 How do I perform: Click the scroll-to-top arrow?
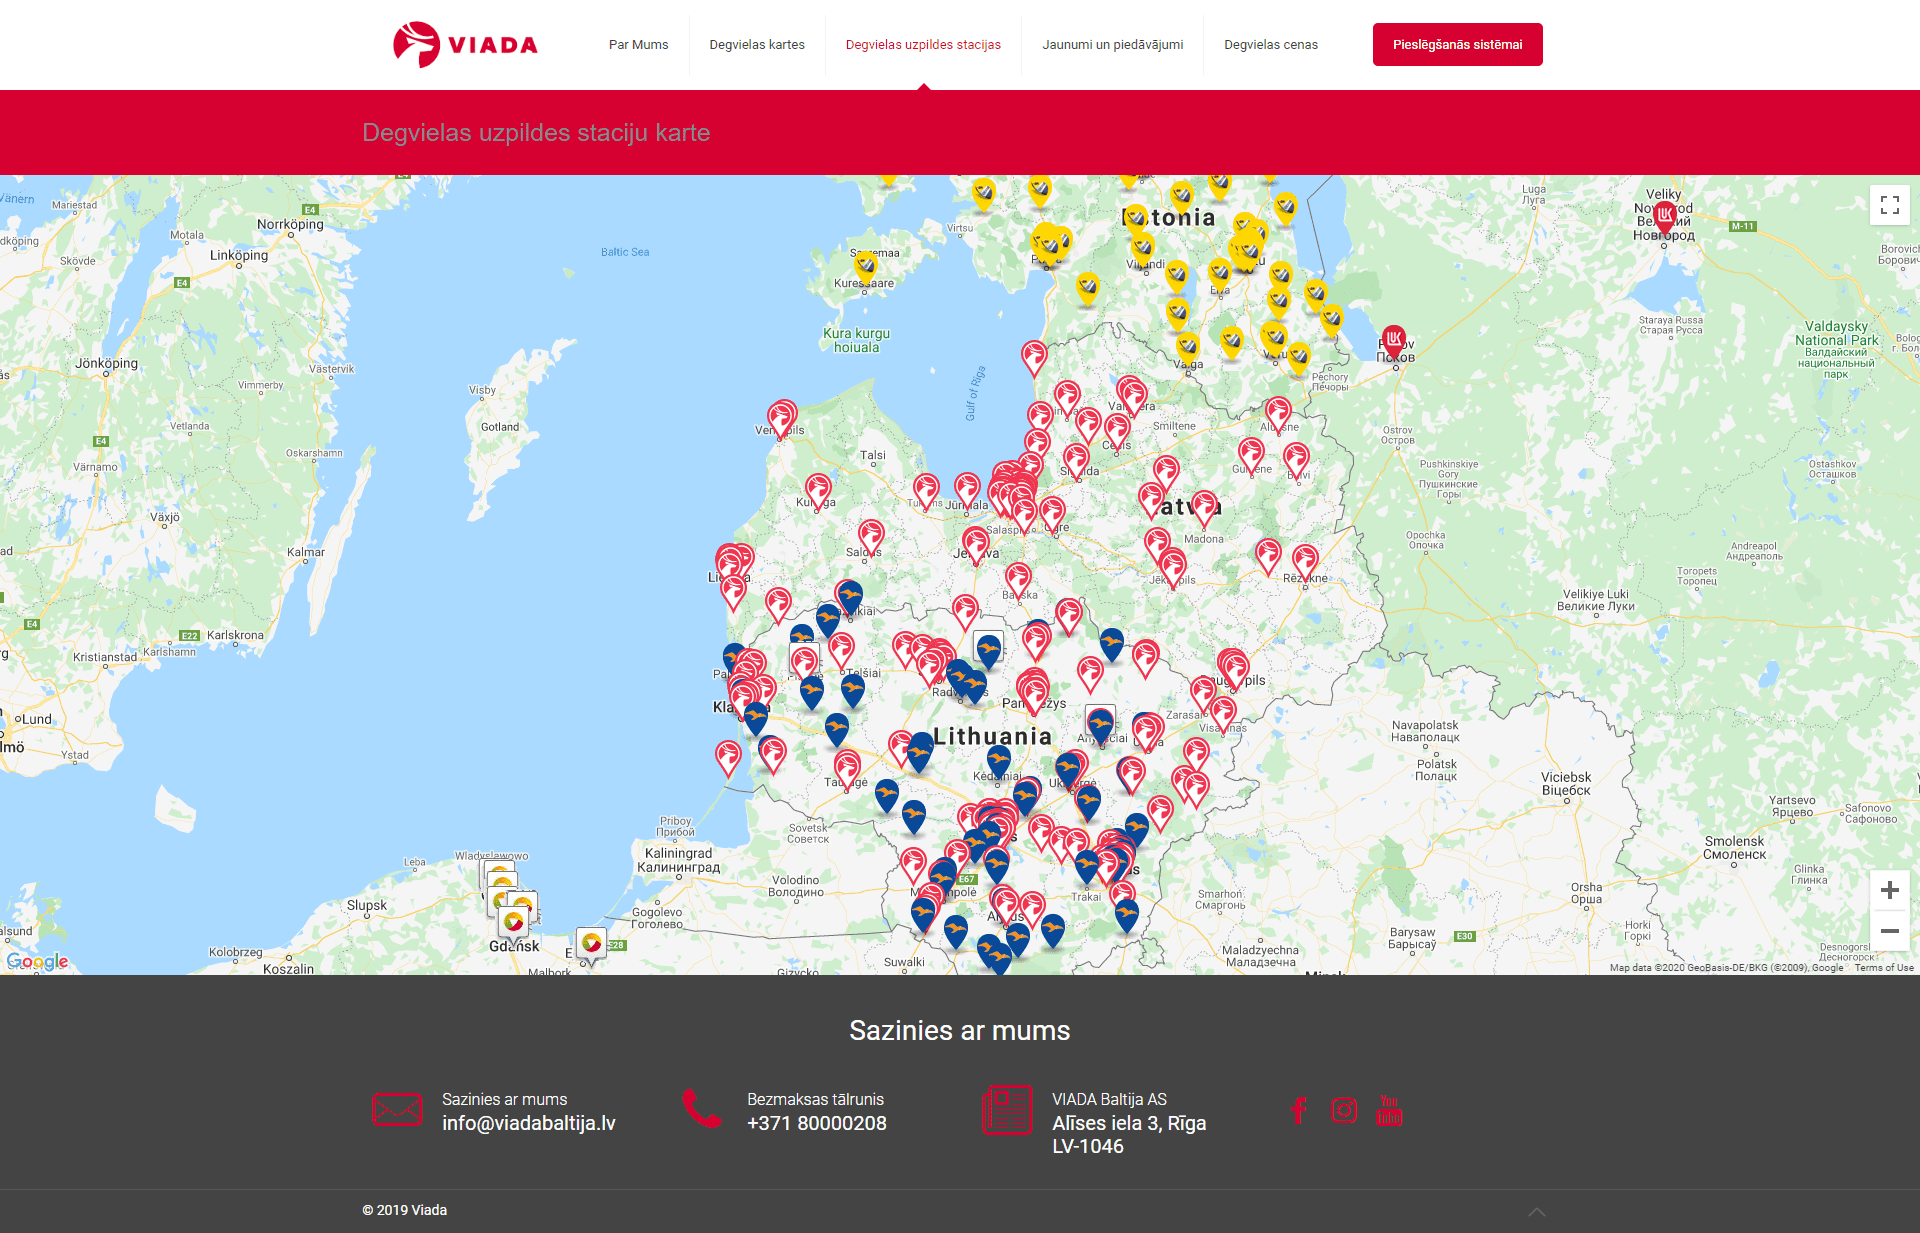click(1537, 1211)
